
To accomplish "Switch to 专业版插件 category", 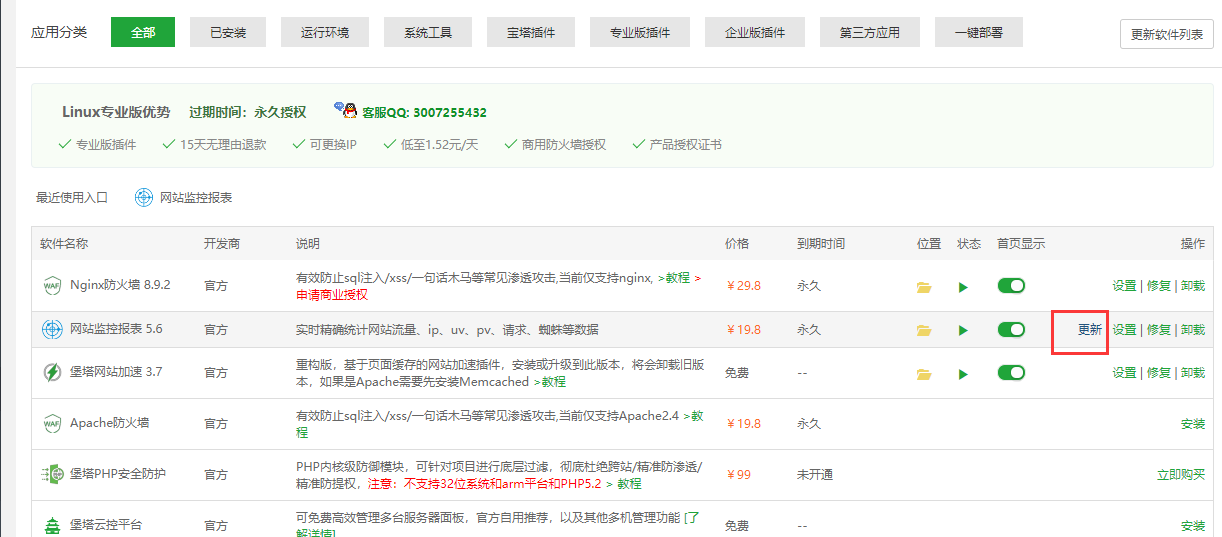I will (640, 32).
